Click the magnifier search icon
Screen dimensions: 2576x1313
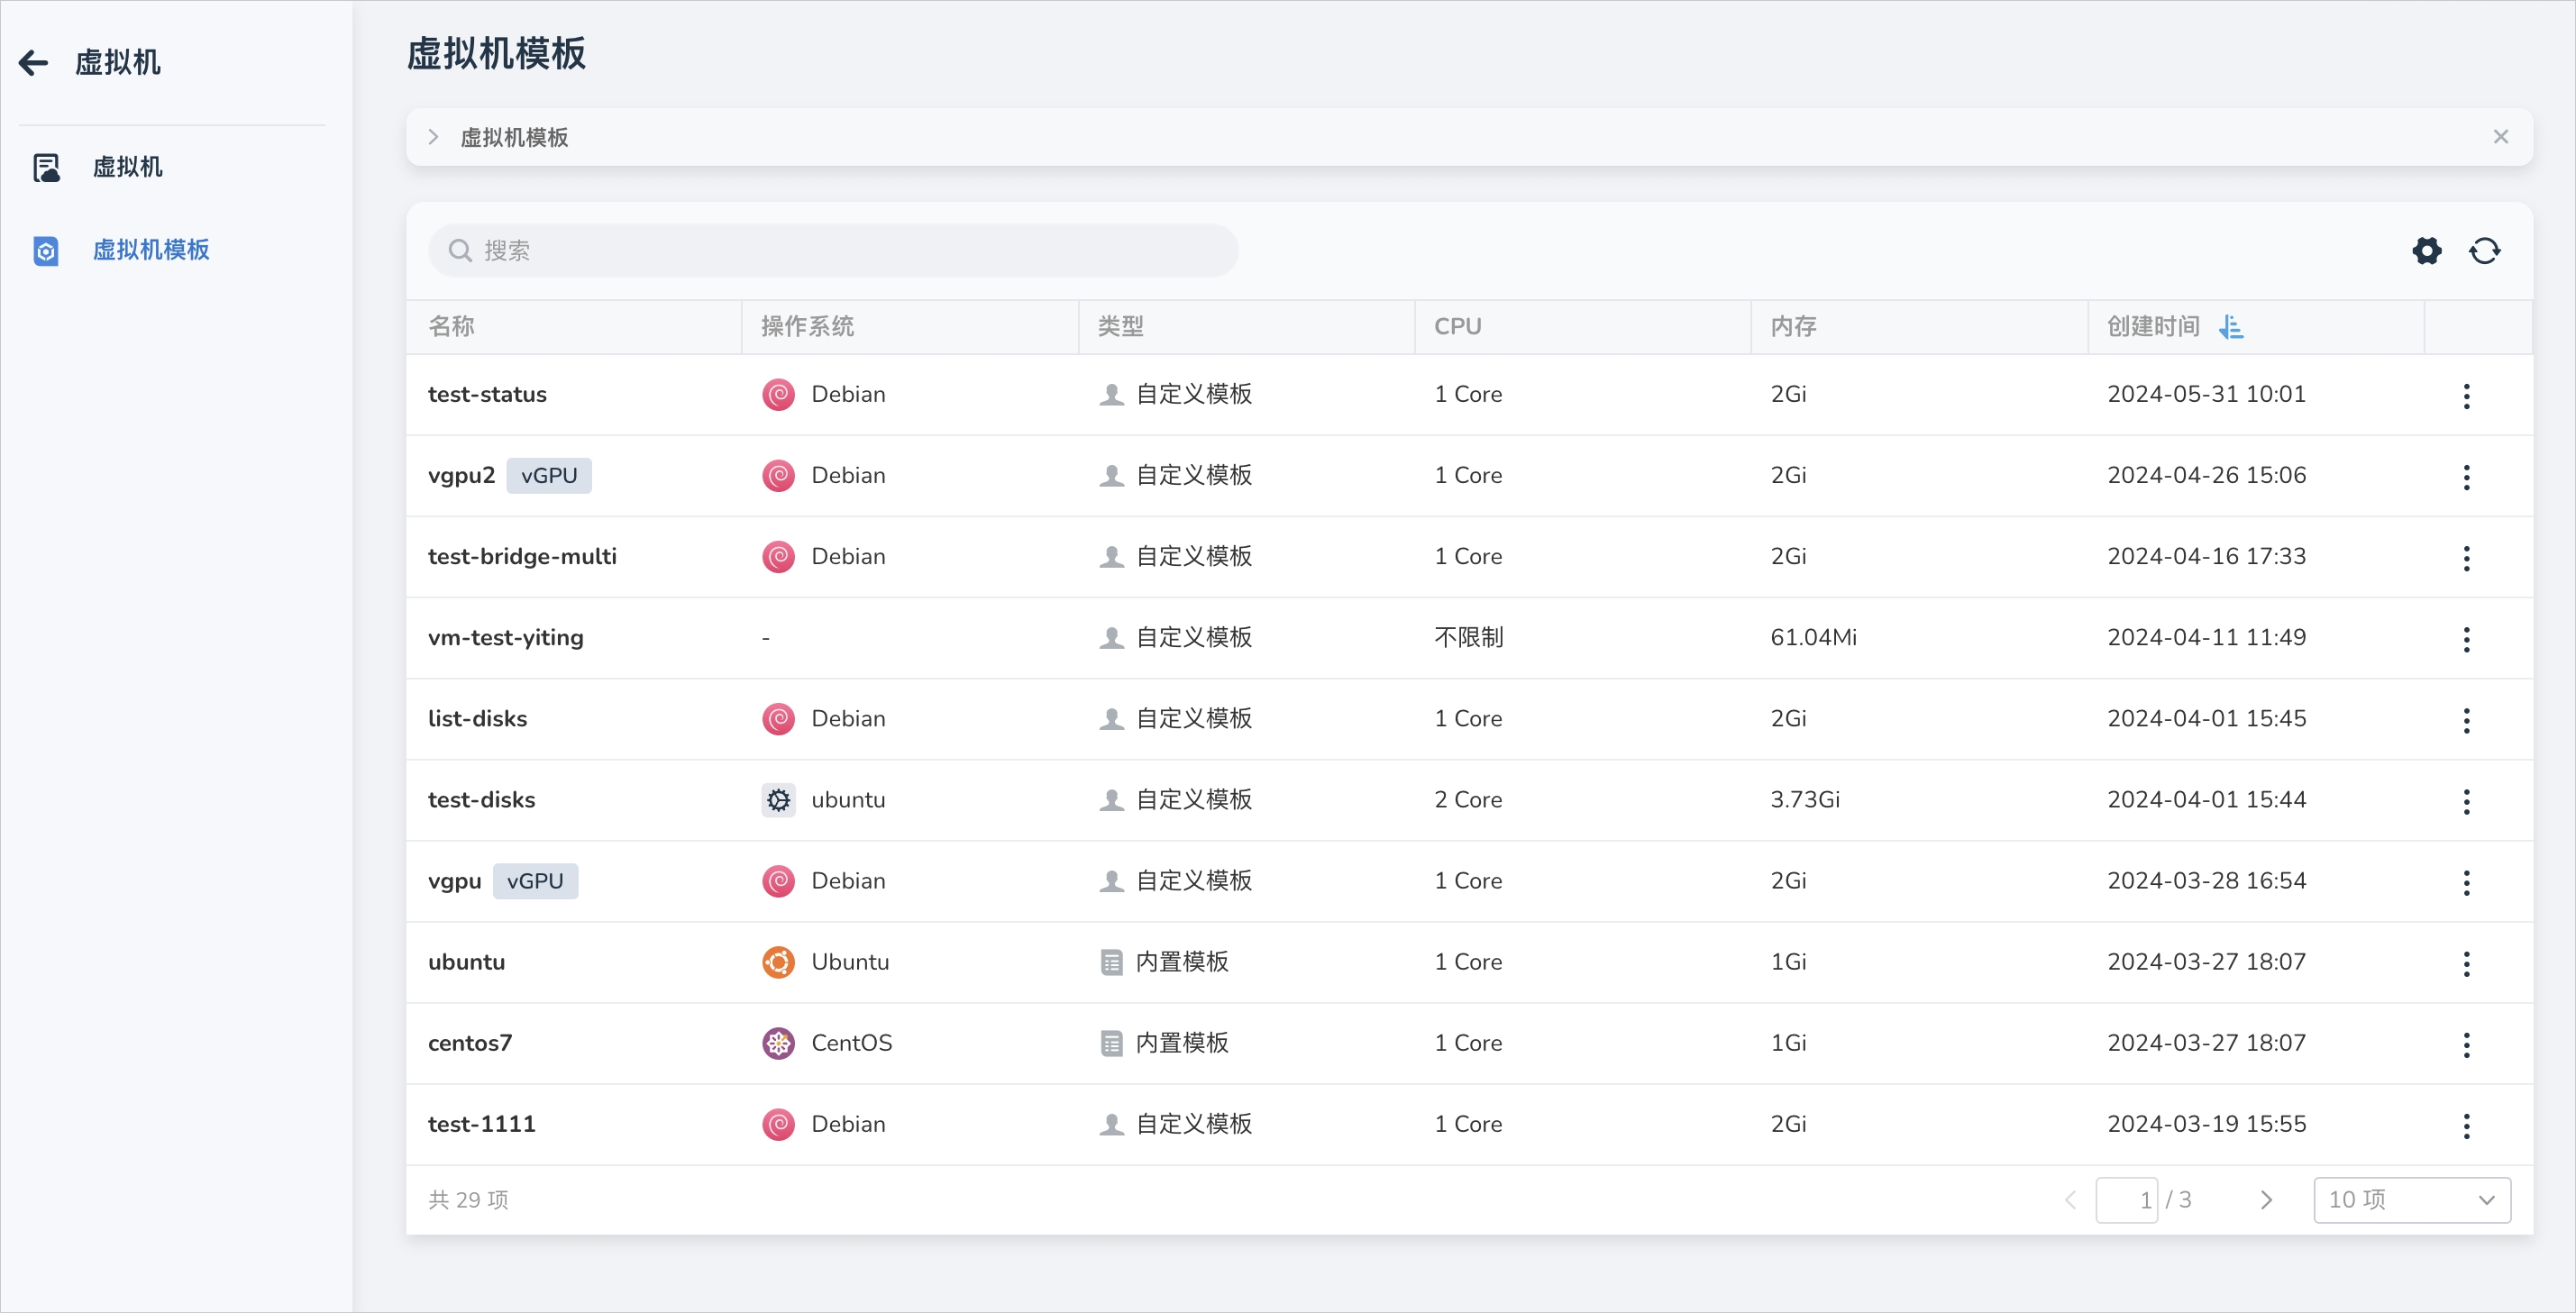460,250
